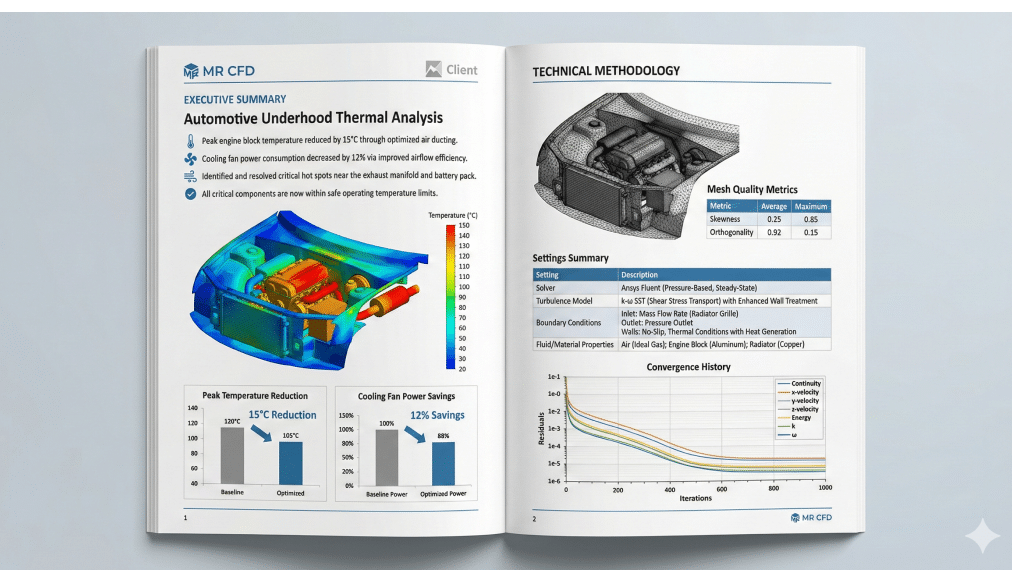Click the Technical Methodology heading

tap(606, 71)
